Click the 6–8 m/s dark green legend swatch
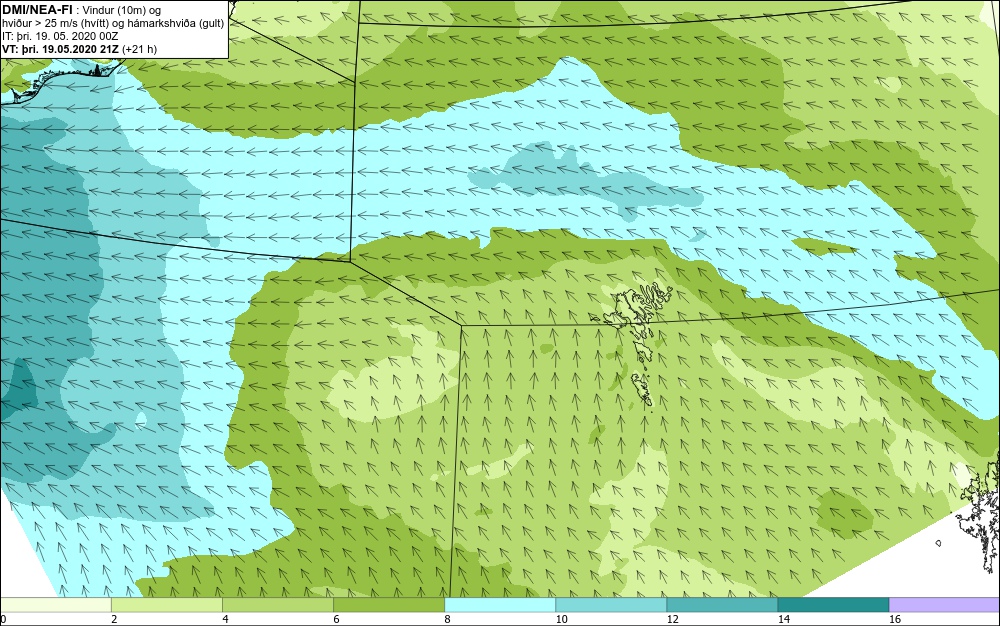Image resolution: width=1000 pixels, height=626 pixels. [x=389, y=605]
